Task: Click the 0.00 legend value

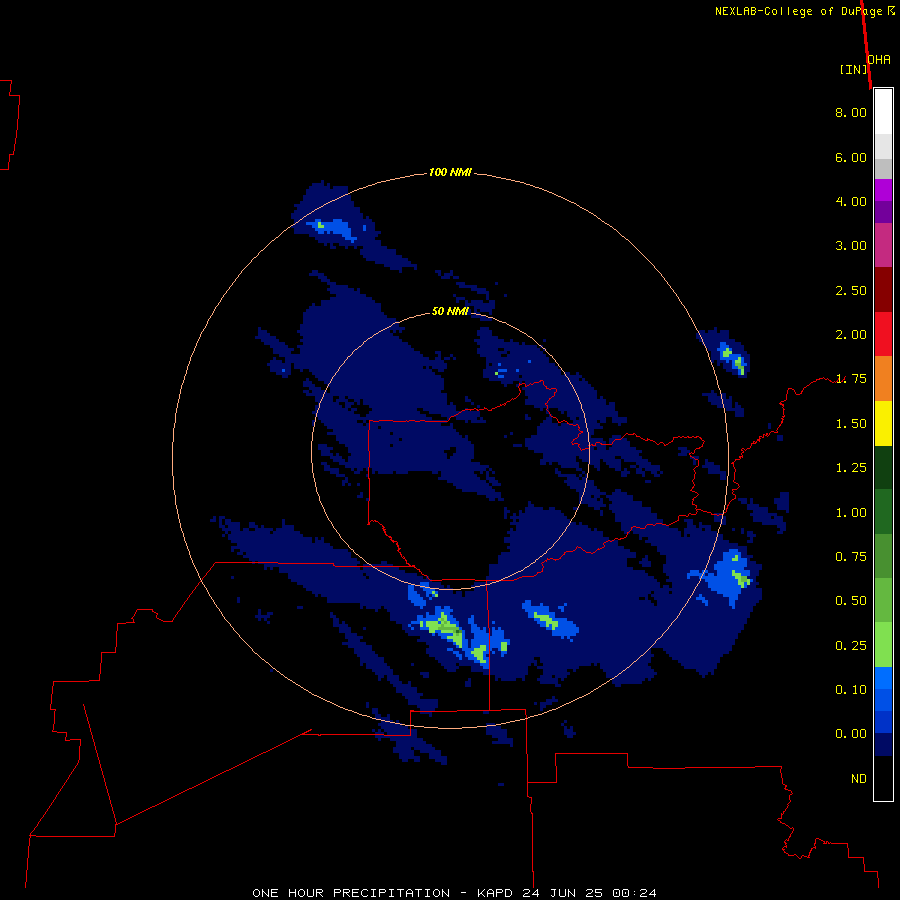Action: coord(851,734)
